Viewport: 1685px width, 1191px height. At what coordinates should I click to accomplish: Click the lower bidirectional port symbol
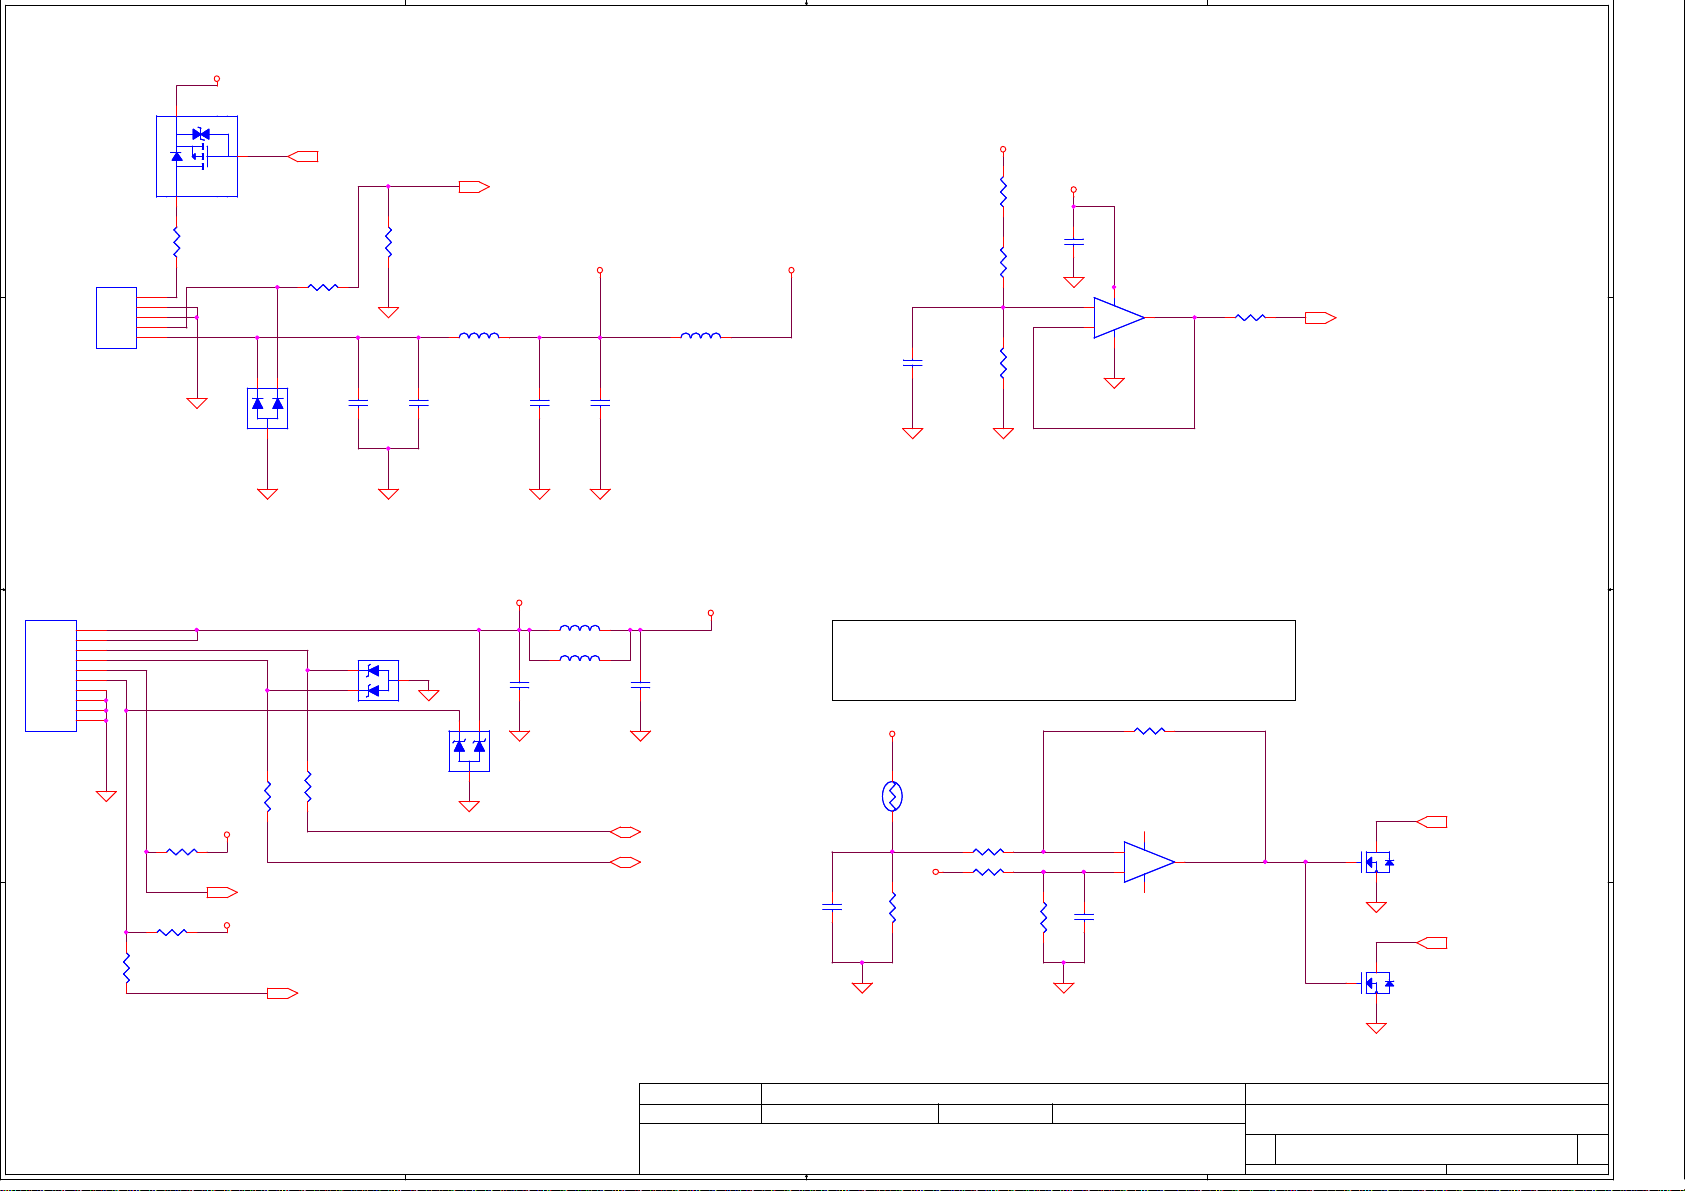tap(625, 861)
